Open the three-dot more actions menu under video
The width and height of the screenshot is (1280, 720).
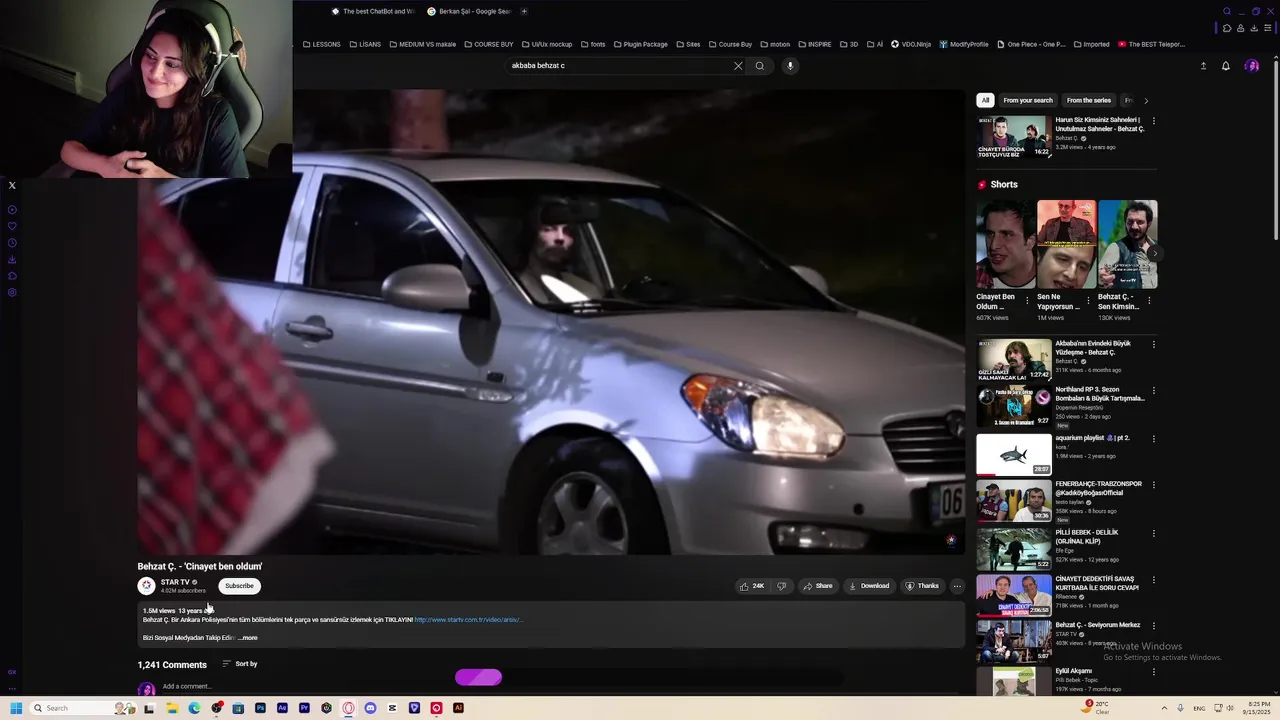click(x=957, y=586)
